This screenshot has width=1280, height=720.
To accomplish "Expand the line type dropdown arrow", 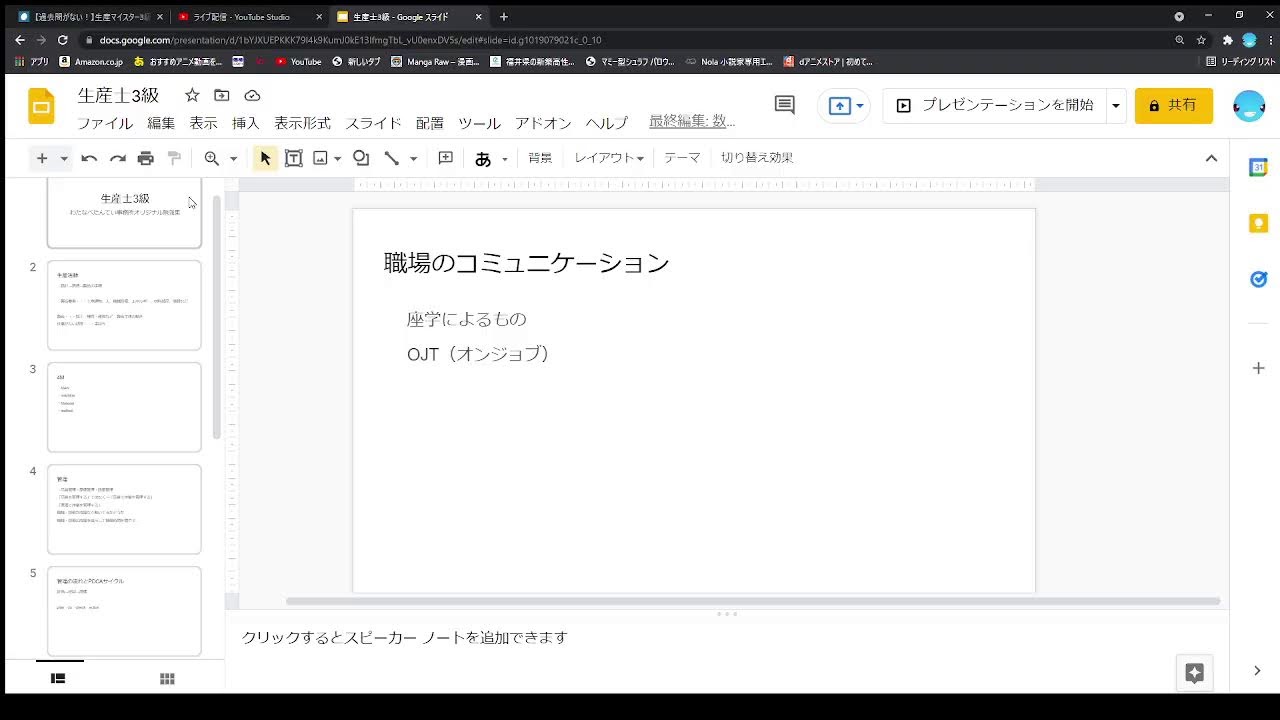I will click(x=413, y=158).
